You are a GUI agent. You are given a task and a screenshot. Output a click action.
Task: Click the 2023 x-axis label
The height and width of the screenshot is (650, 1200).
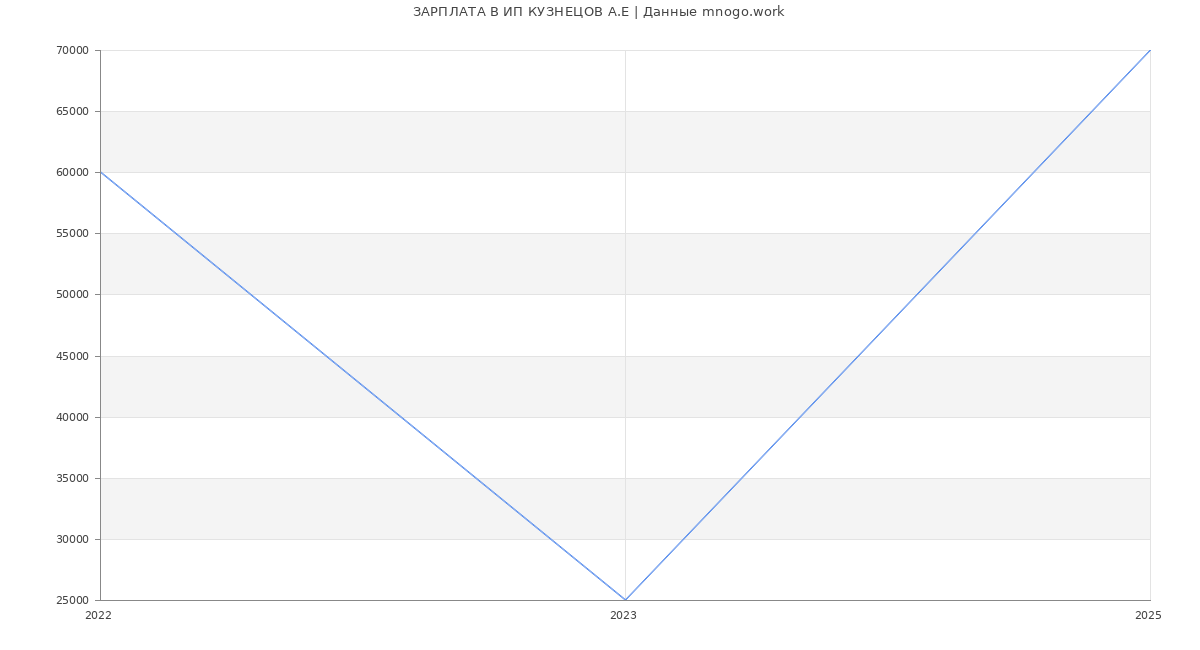coord(623,616)
